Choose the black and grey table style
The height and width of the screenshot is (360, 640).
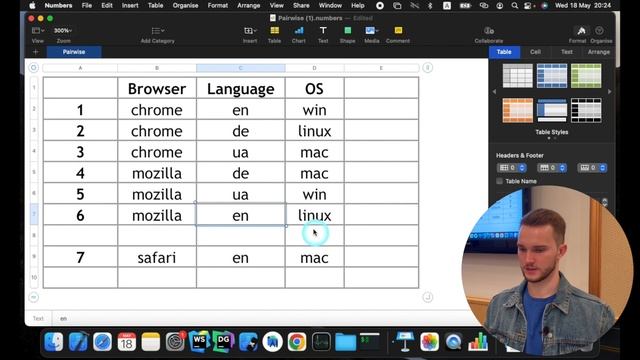(x=586, y=110)
